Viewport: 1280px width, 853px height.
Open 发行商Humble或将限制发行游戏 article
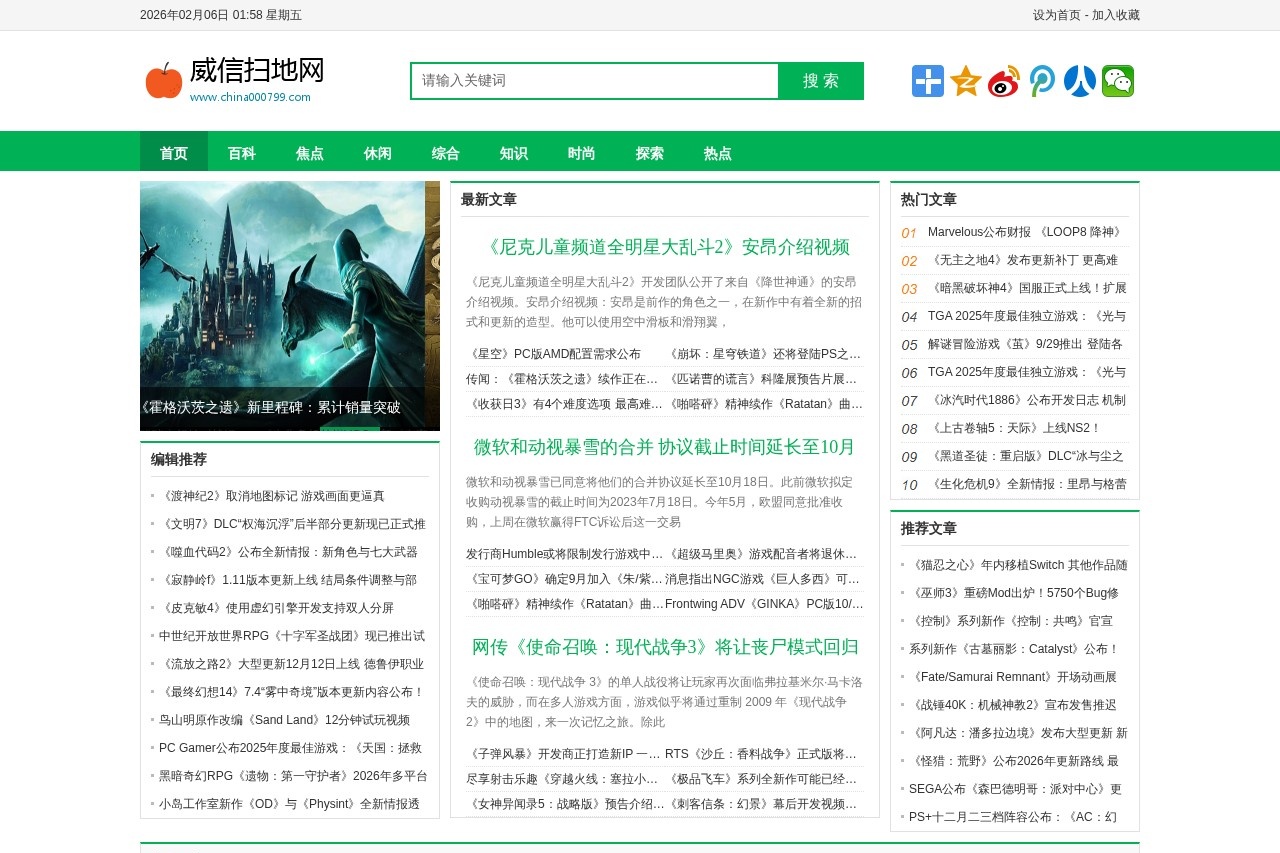coord(565,554)
